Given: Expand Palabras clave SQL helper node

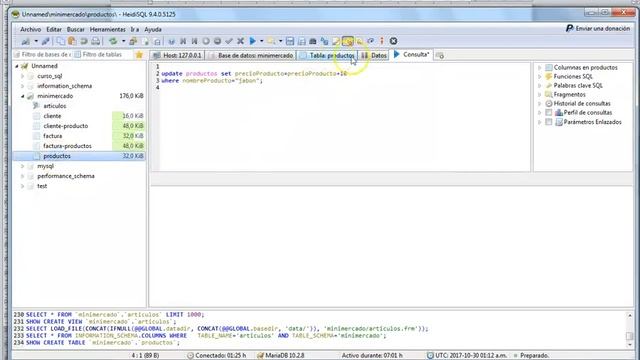Looking at the screenshot, I should tap(540, 86).
